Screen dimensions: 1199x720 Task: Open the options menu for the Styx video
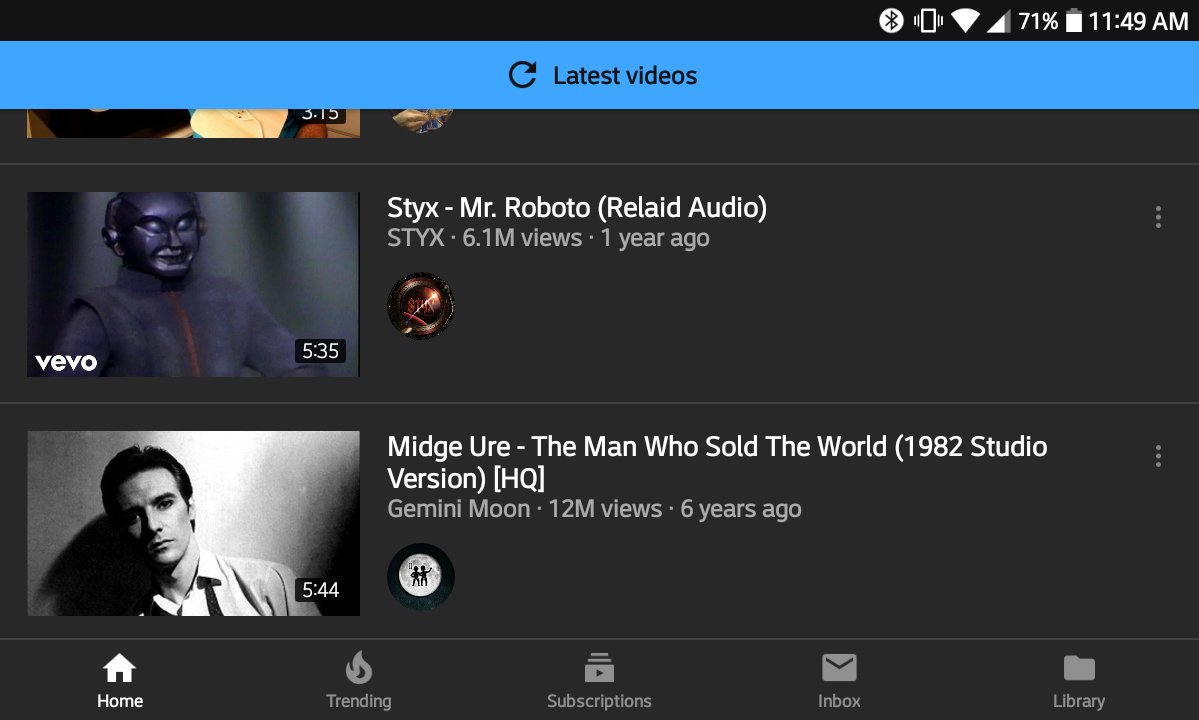click(x=1158, y=217)
